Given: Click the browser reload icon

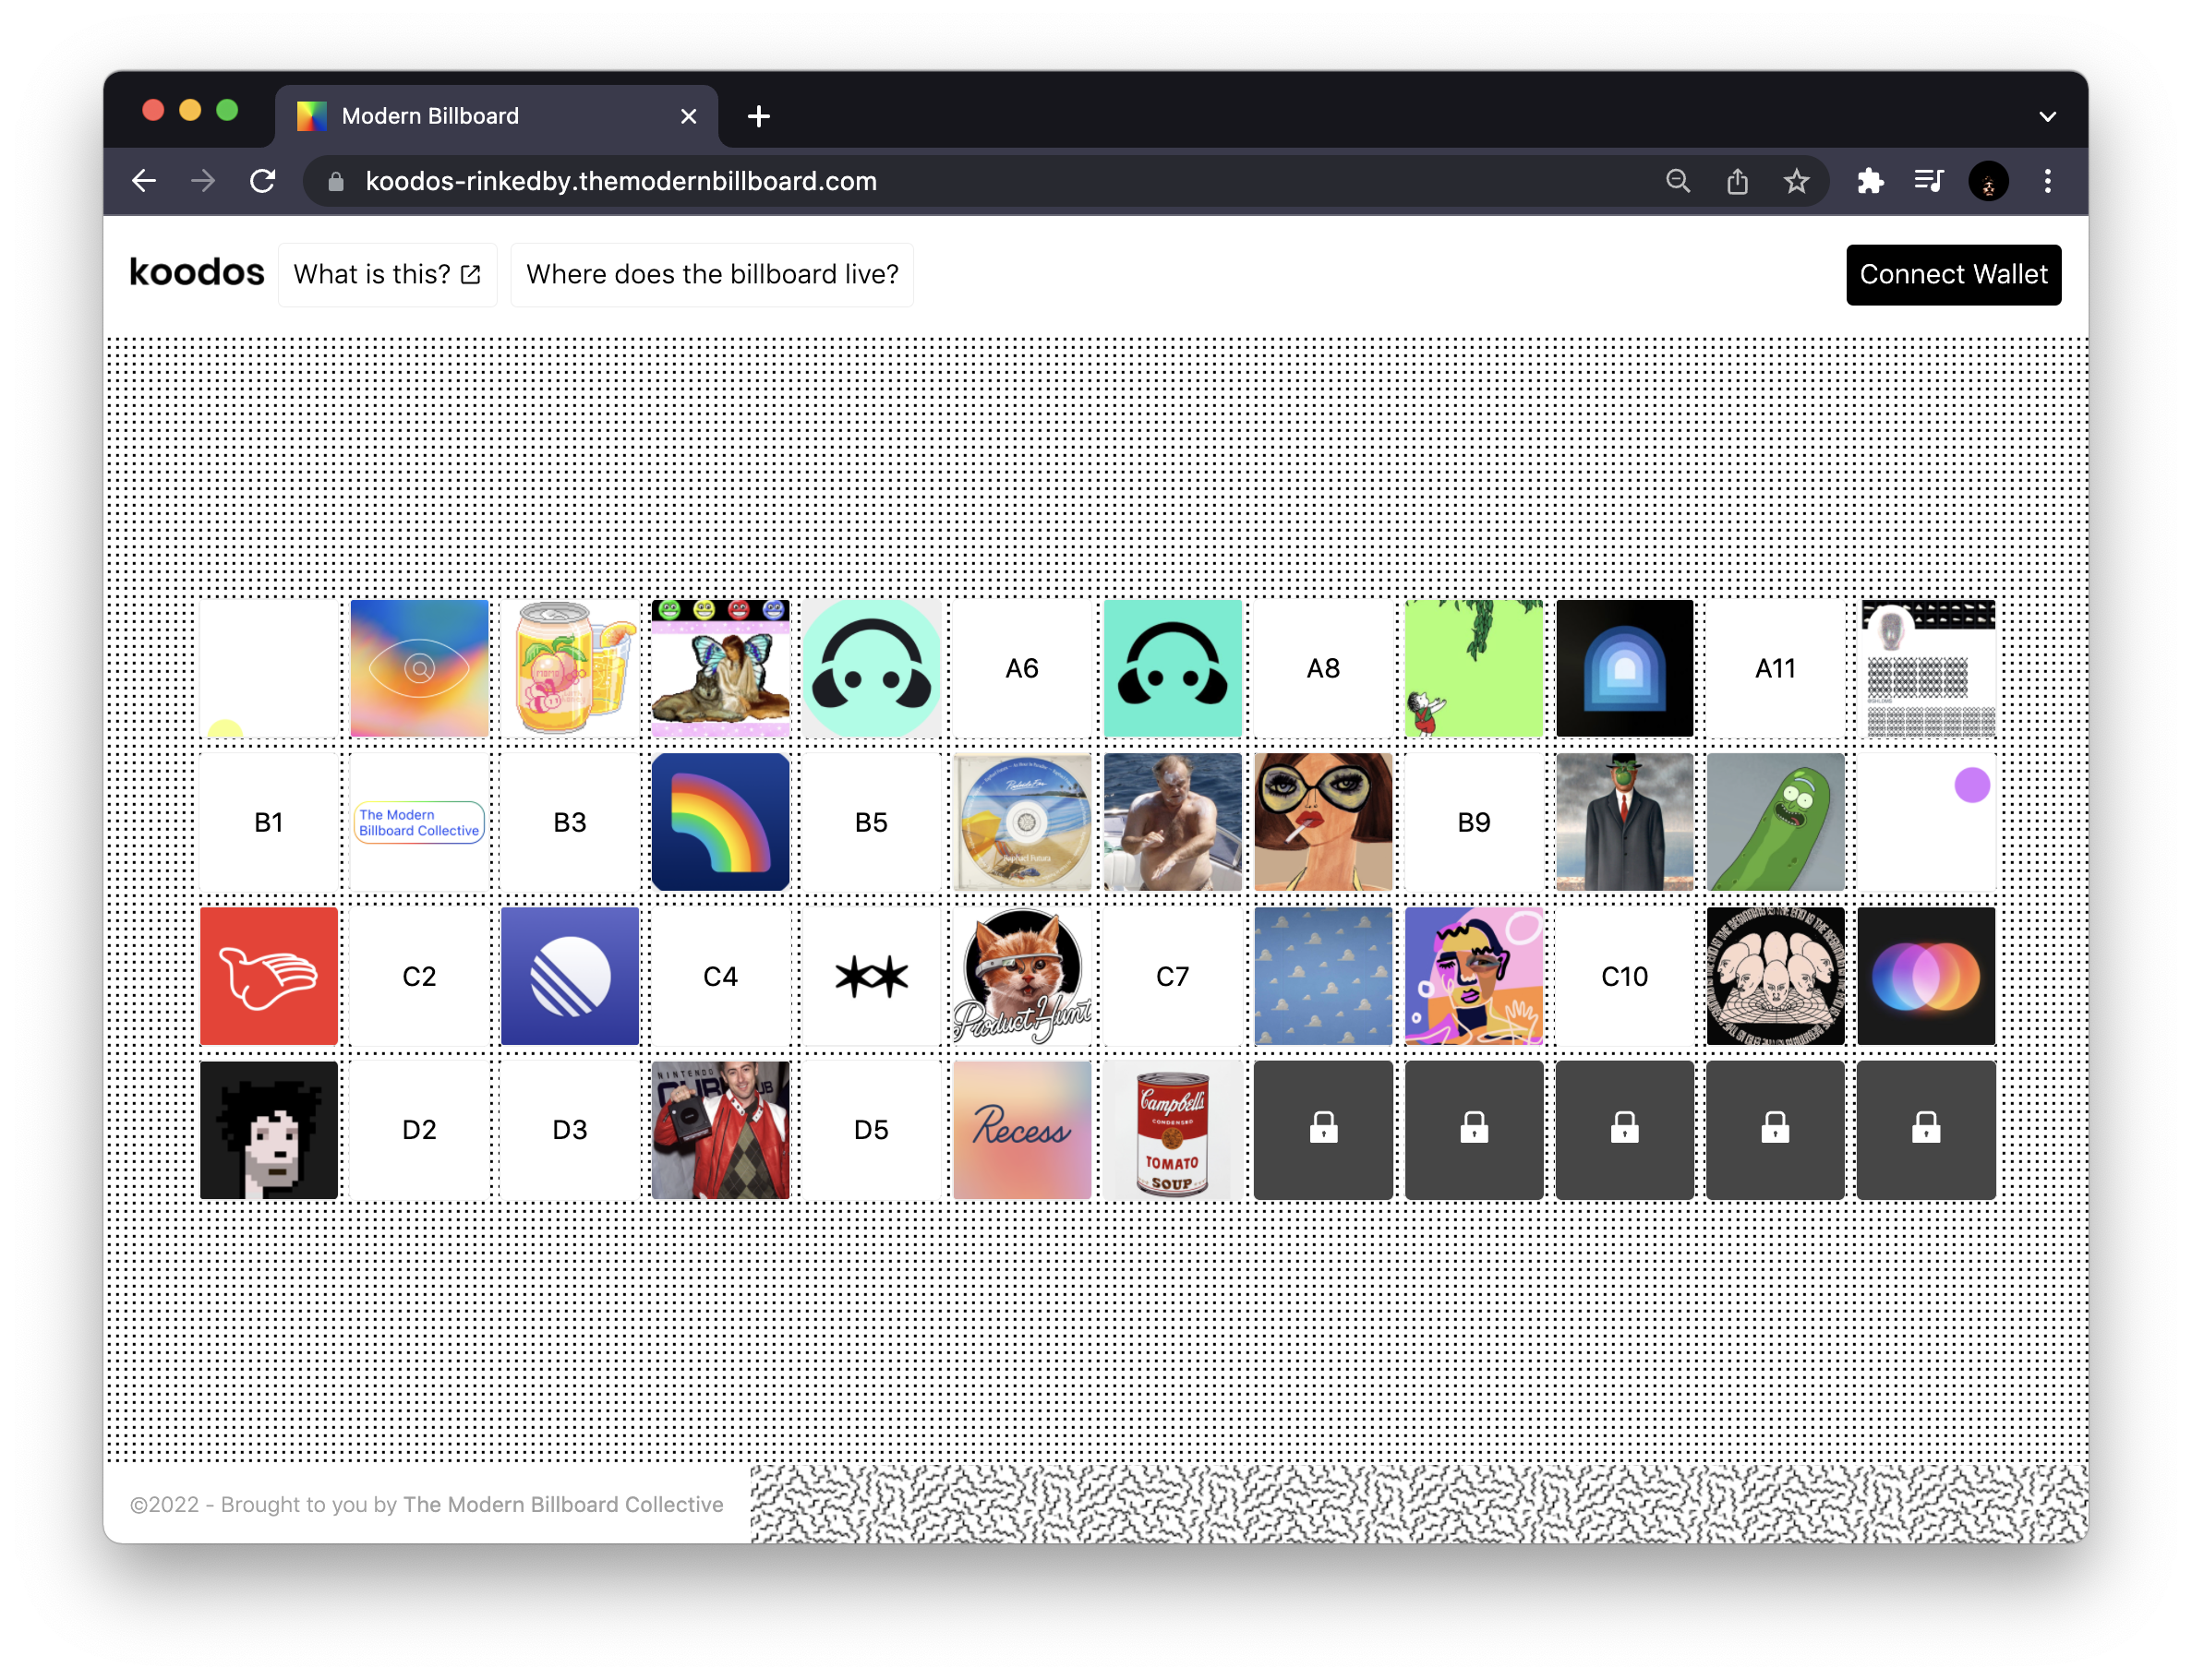Looking at the screenshot, I should 262,181.
